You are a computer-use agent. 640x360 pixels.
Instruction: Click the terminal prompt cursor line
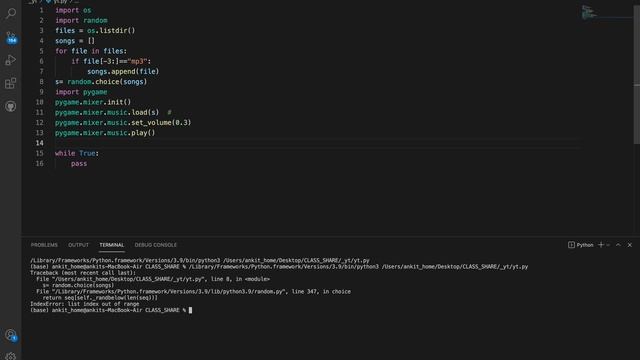point(111,310)
